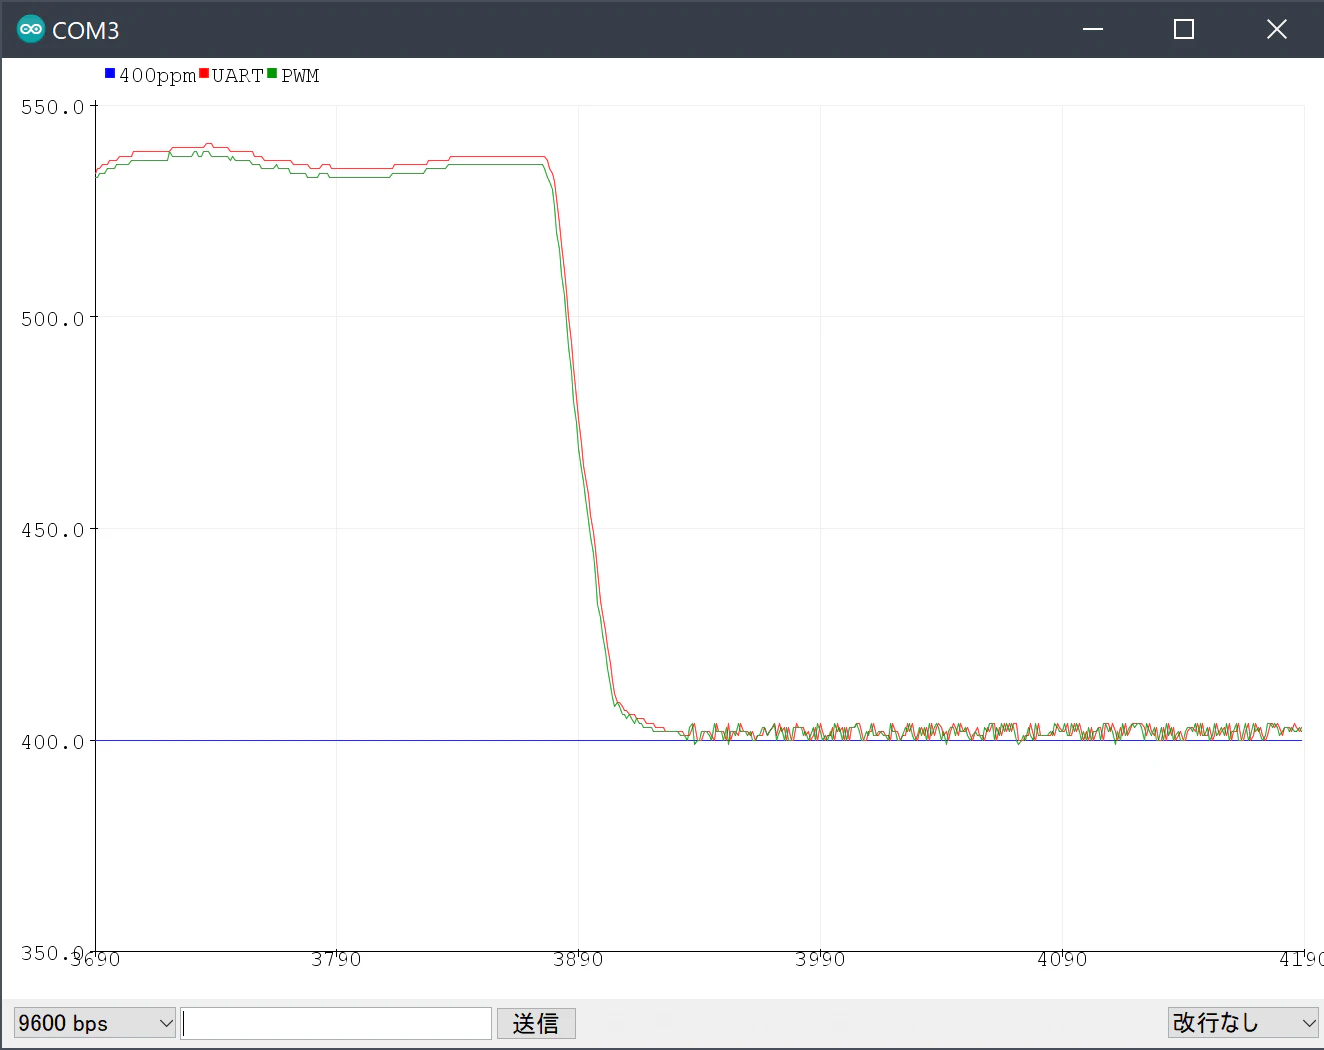Viewport: 1324px width, 1050px height.
Task: Click the blue 400ppm legend swatch
Action: [110, 73]
